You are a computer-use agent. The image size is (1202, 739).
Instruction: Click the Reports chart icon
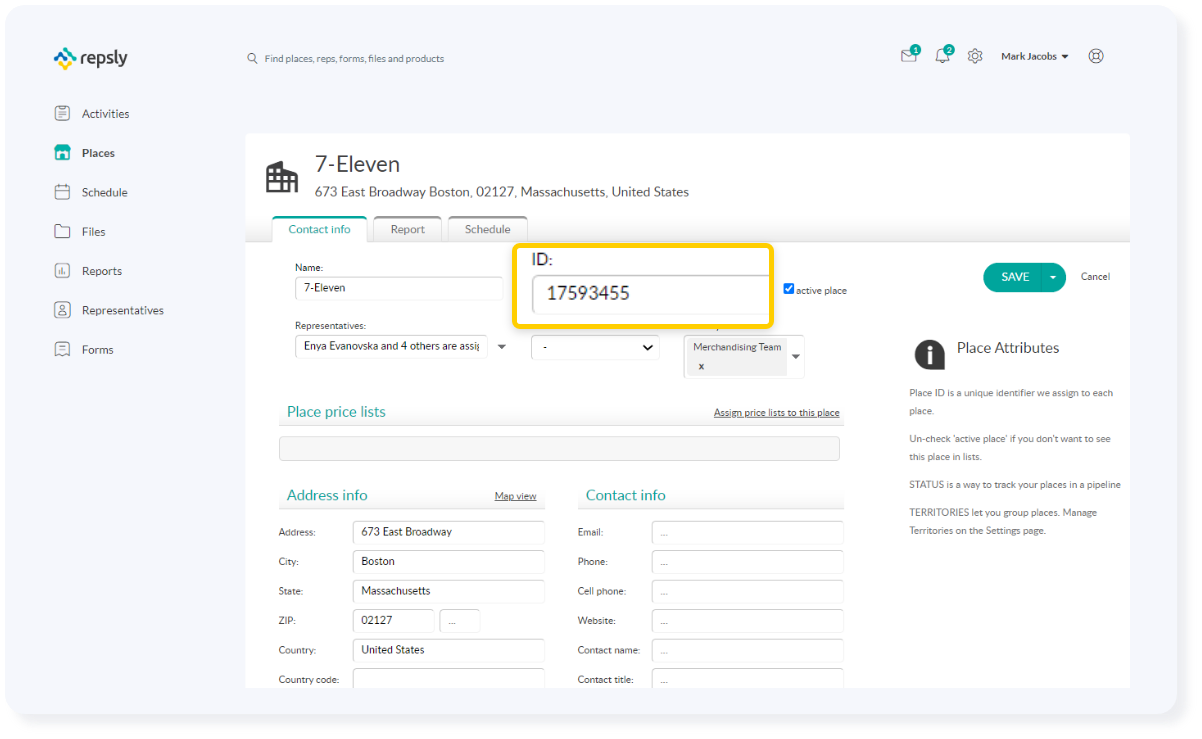tap(62, 270)
